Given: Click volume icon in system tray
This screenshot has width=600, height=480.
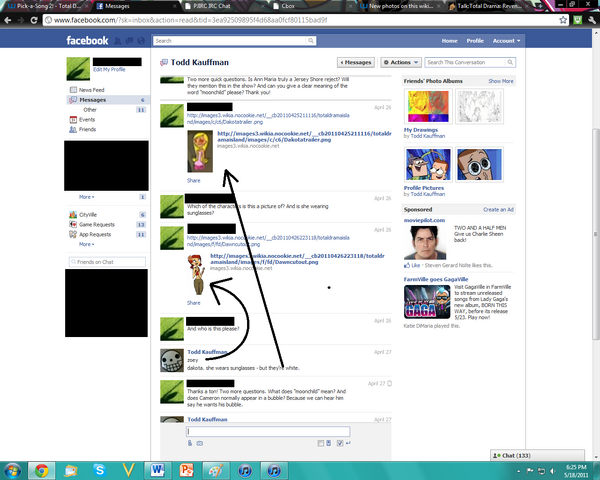Looking at the screenshot, I should (553, 471).
